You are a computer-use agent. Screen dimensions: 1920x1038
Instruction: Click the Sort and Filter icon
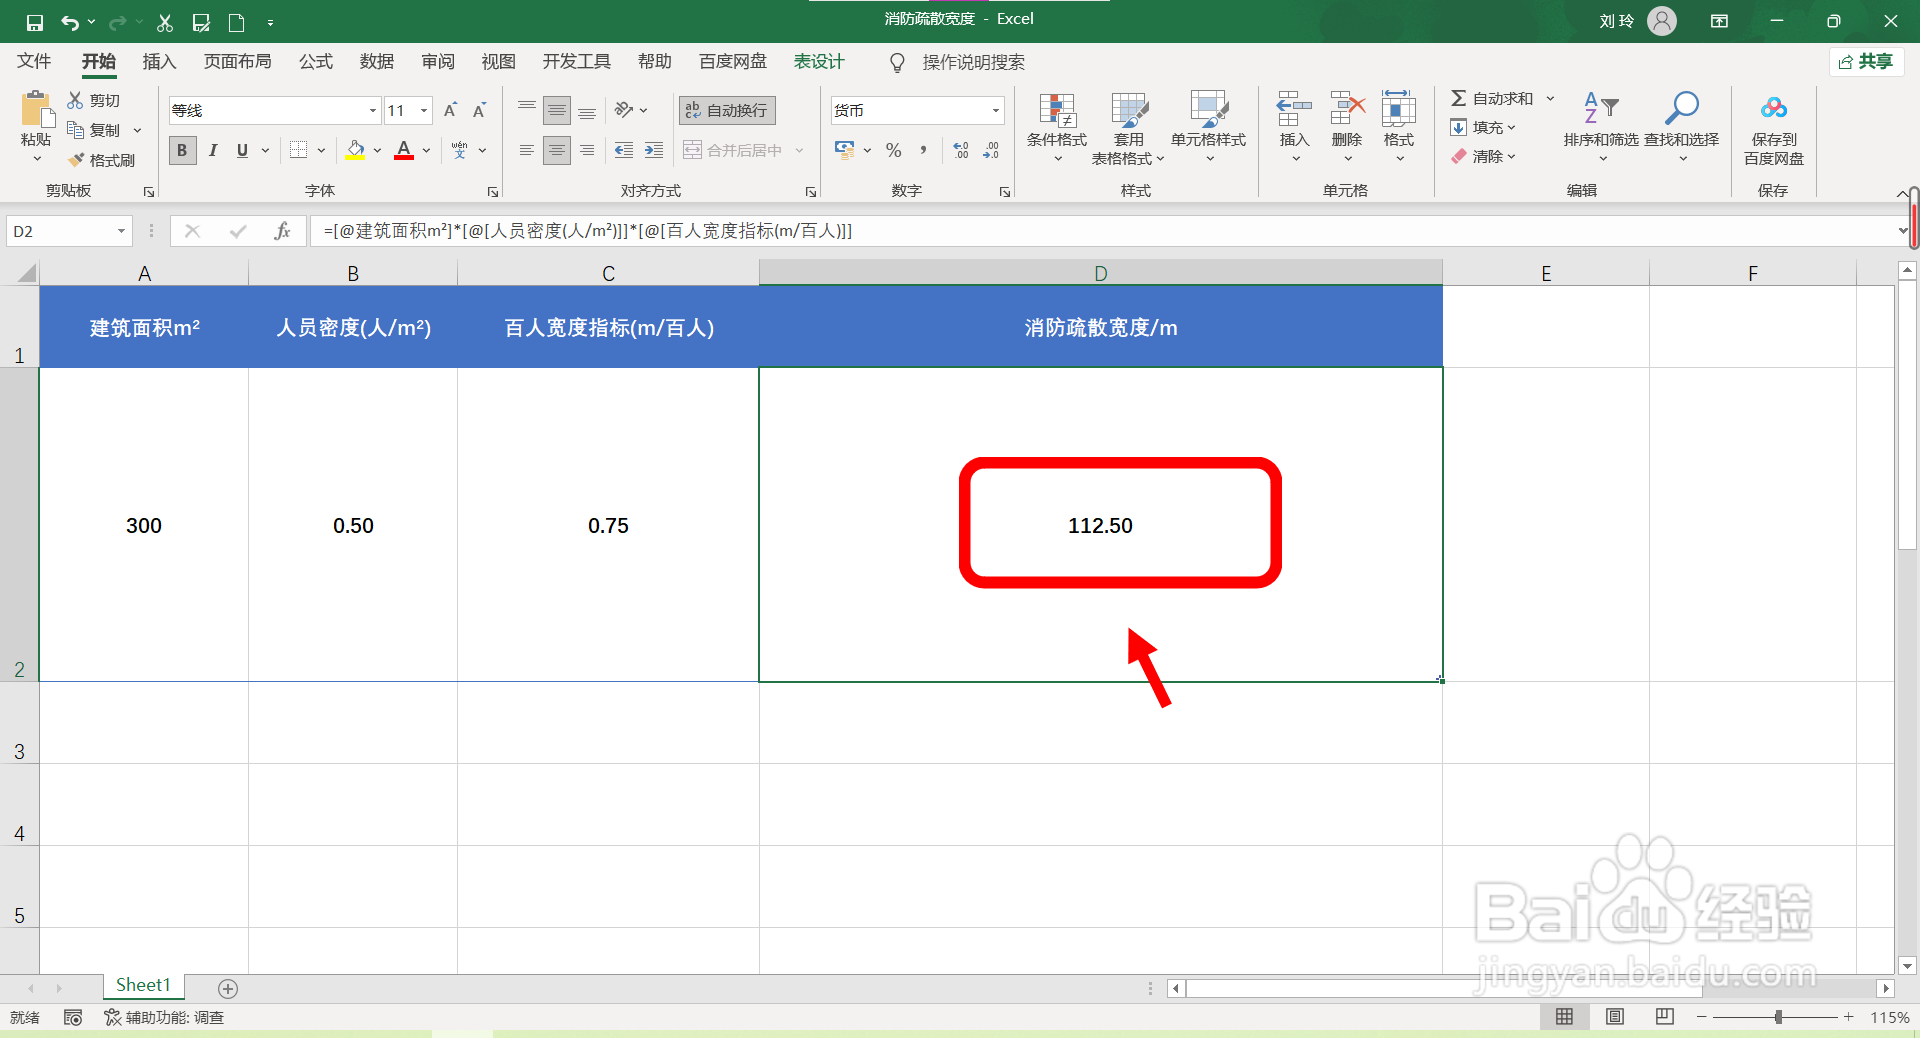click(x=1598, y=128)
